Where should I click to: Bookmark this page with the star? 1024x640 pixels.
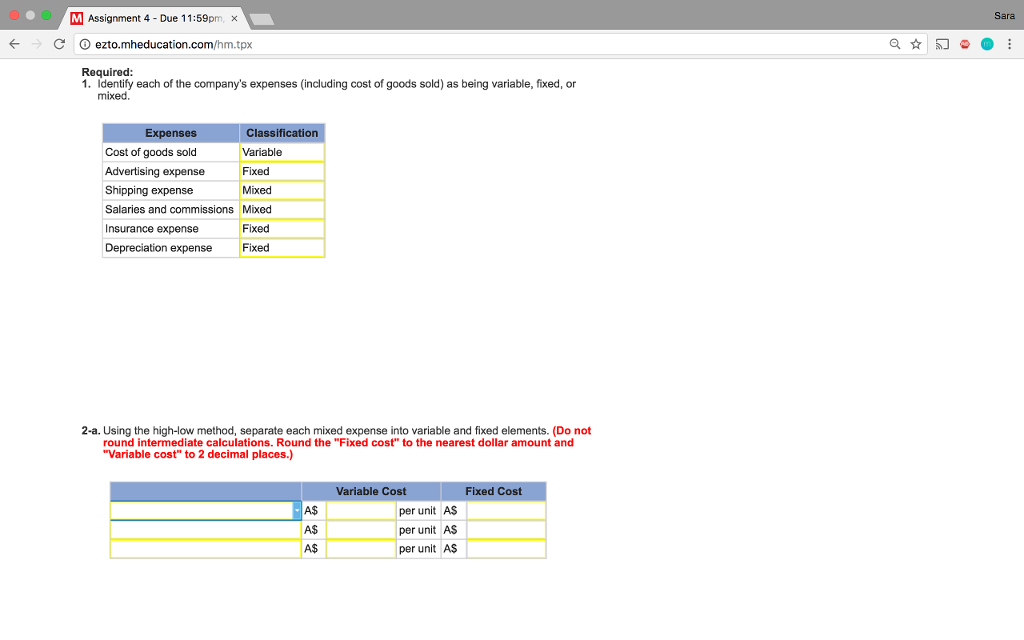pyautogui.click(x=916, y=44)
